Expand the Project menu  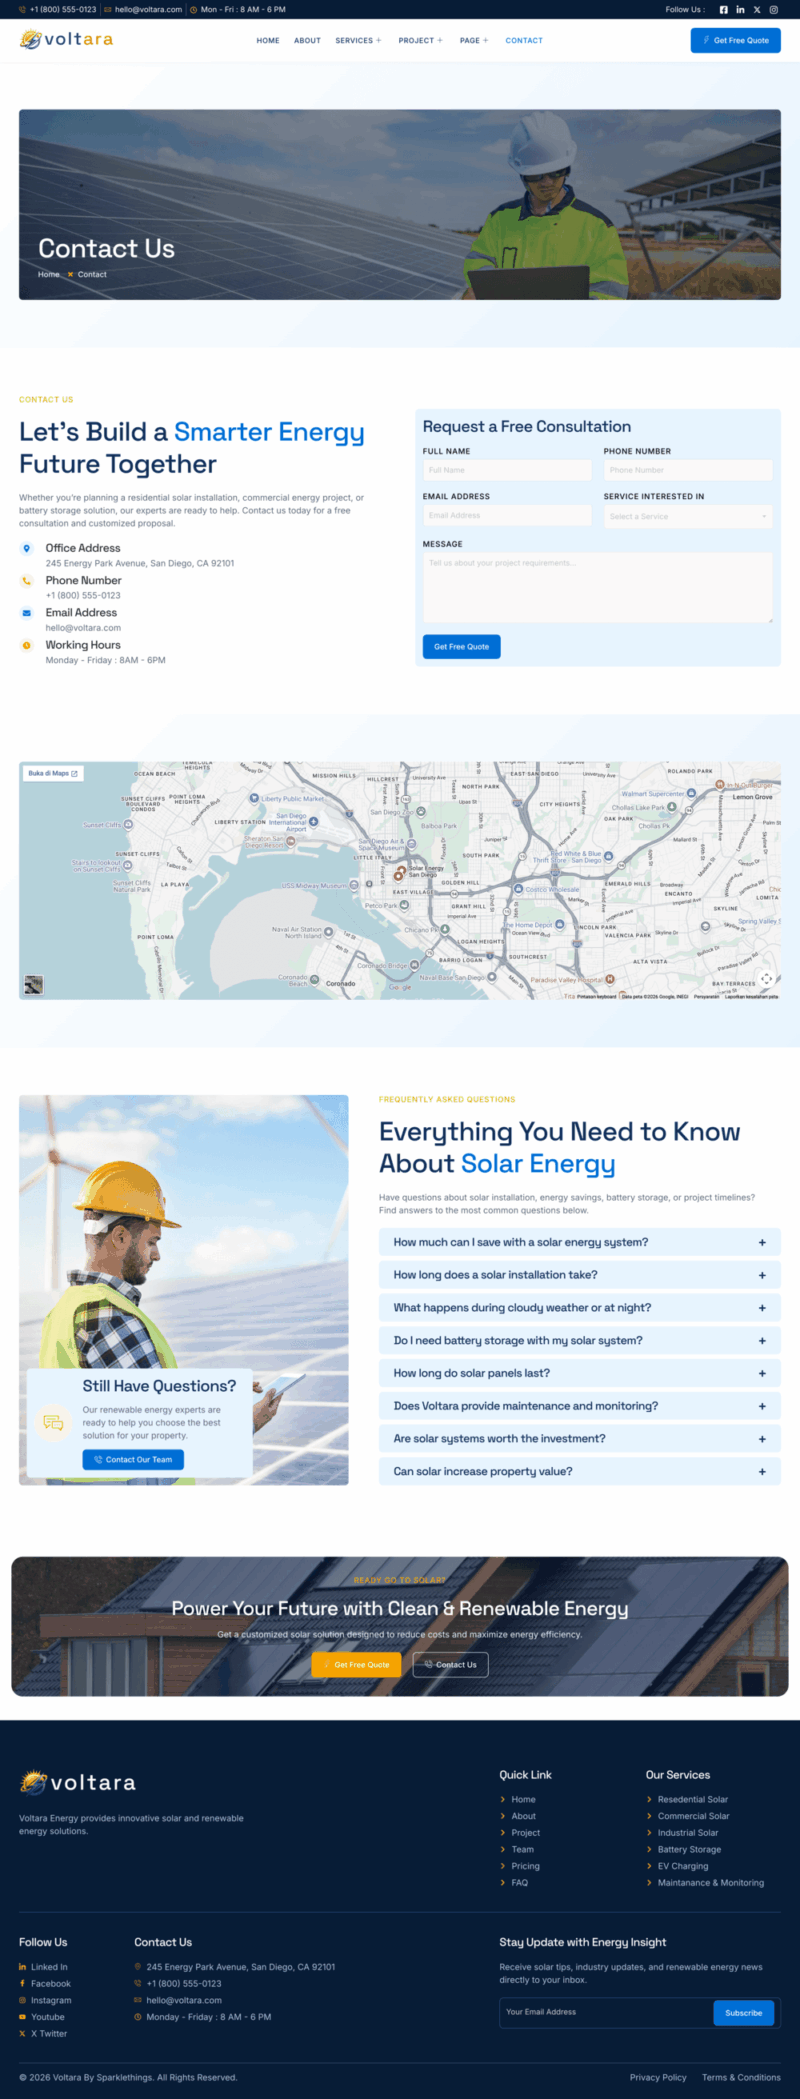420,41
